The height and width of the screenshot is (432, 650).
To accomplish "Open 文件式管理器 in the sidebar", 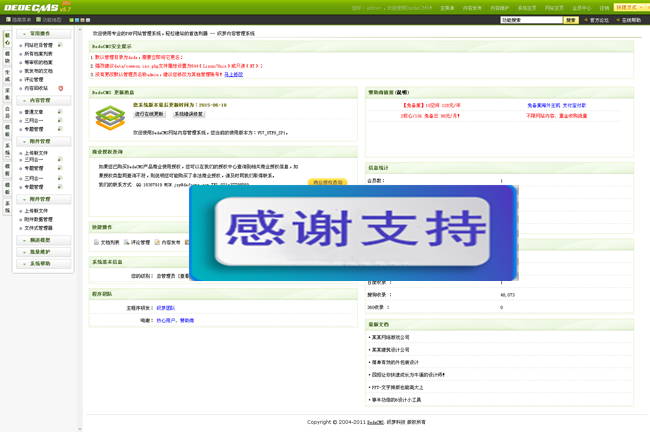I will click(39, 228).
